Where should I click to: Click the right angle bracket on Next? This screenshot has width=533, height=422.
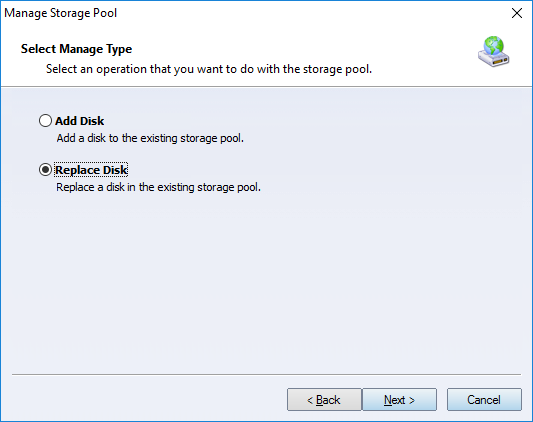point(412,400)
